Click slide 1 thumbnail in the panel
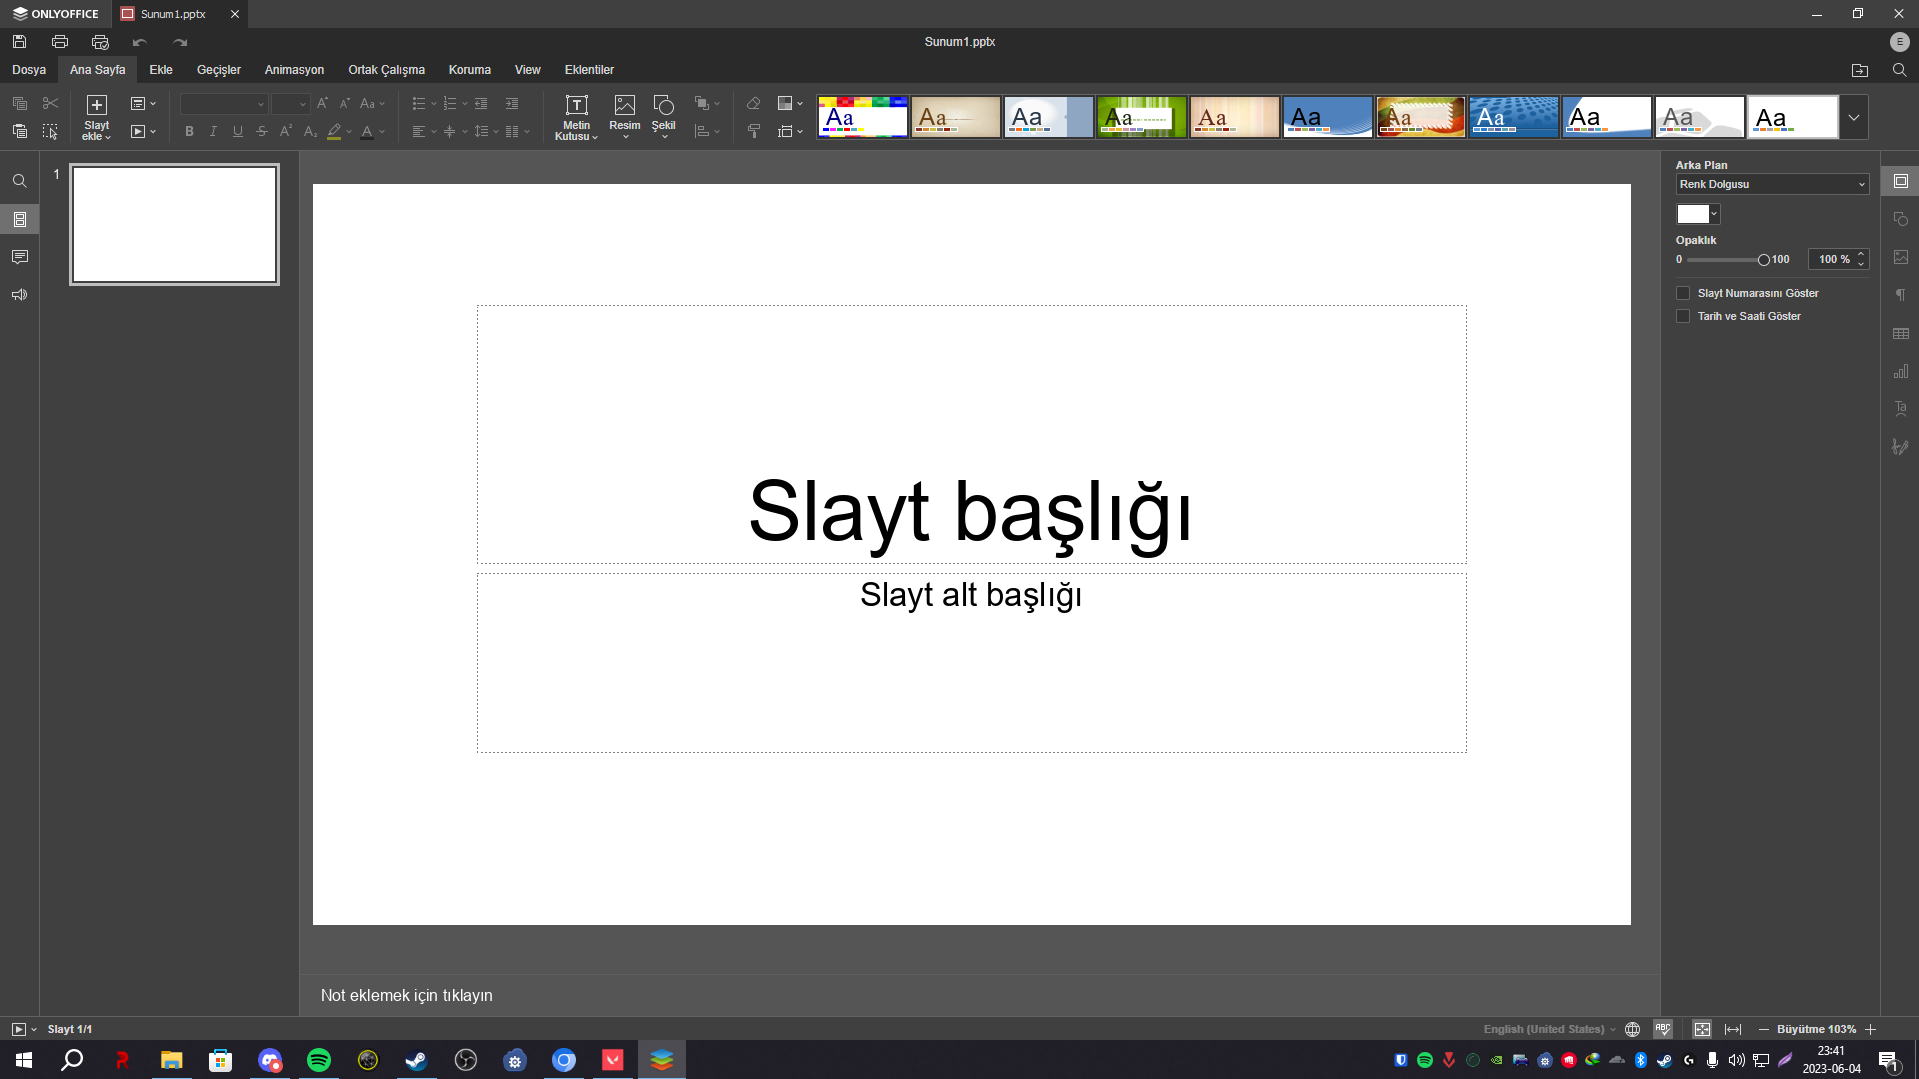Viewport: 1919px width, 1079px height. (174, 224)
